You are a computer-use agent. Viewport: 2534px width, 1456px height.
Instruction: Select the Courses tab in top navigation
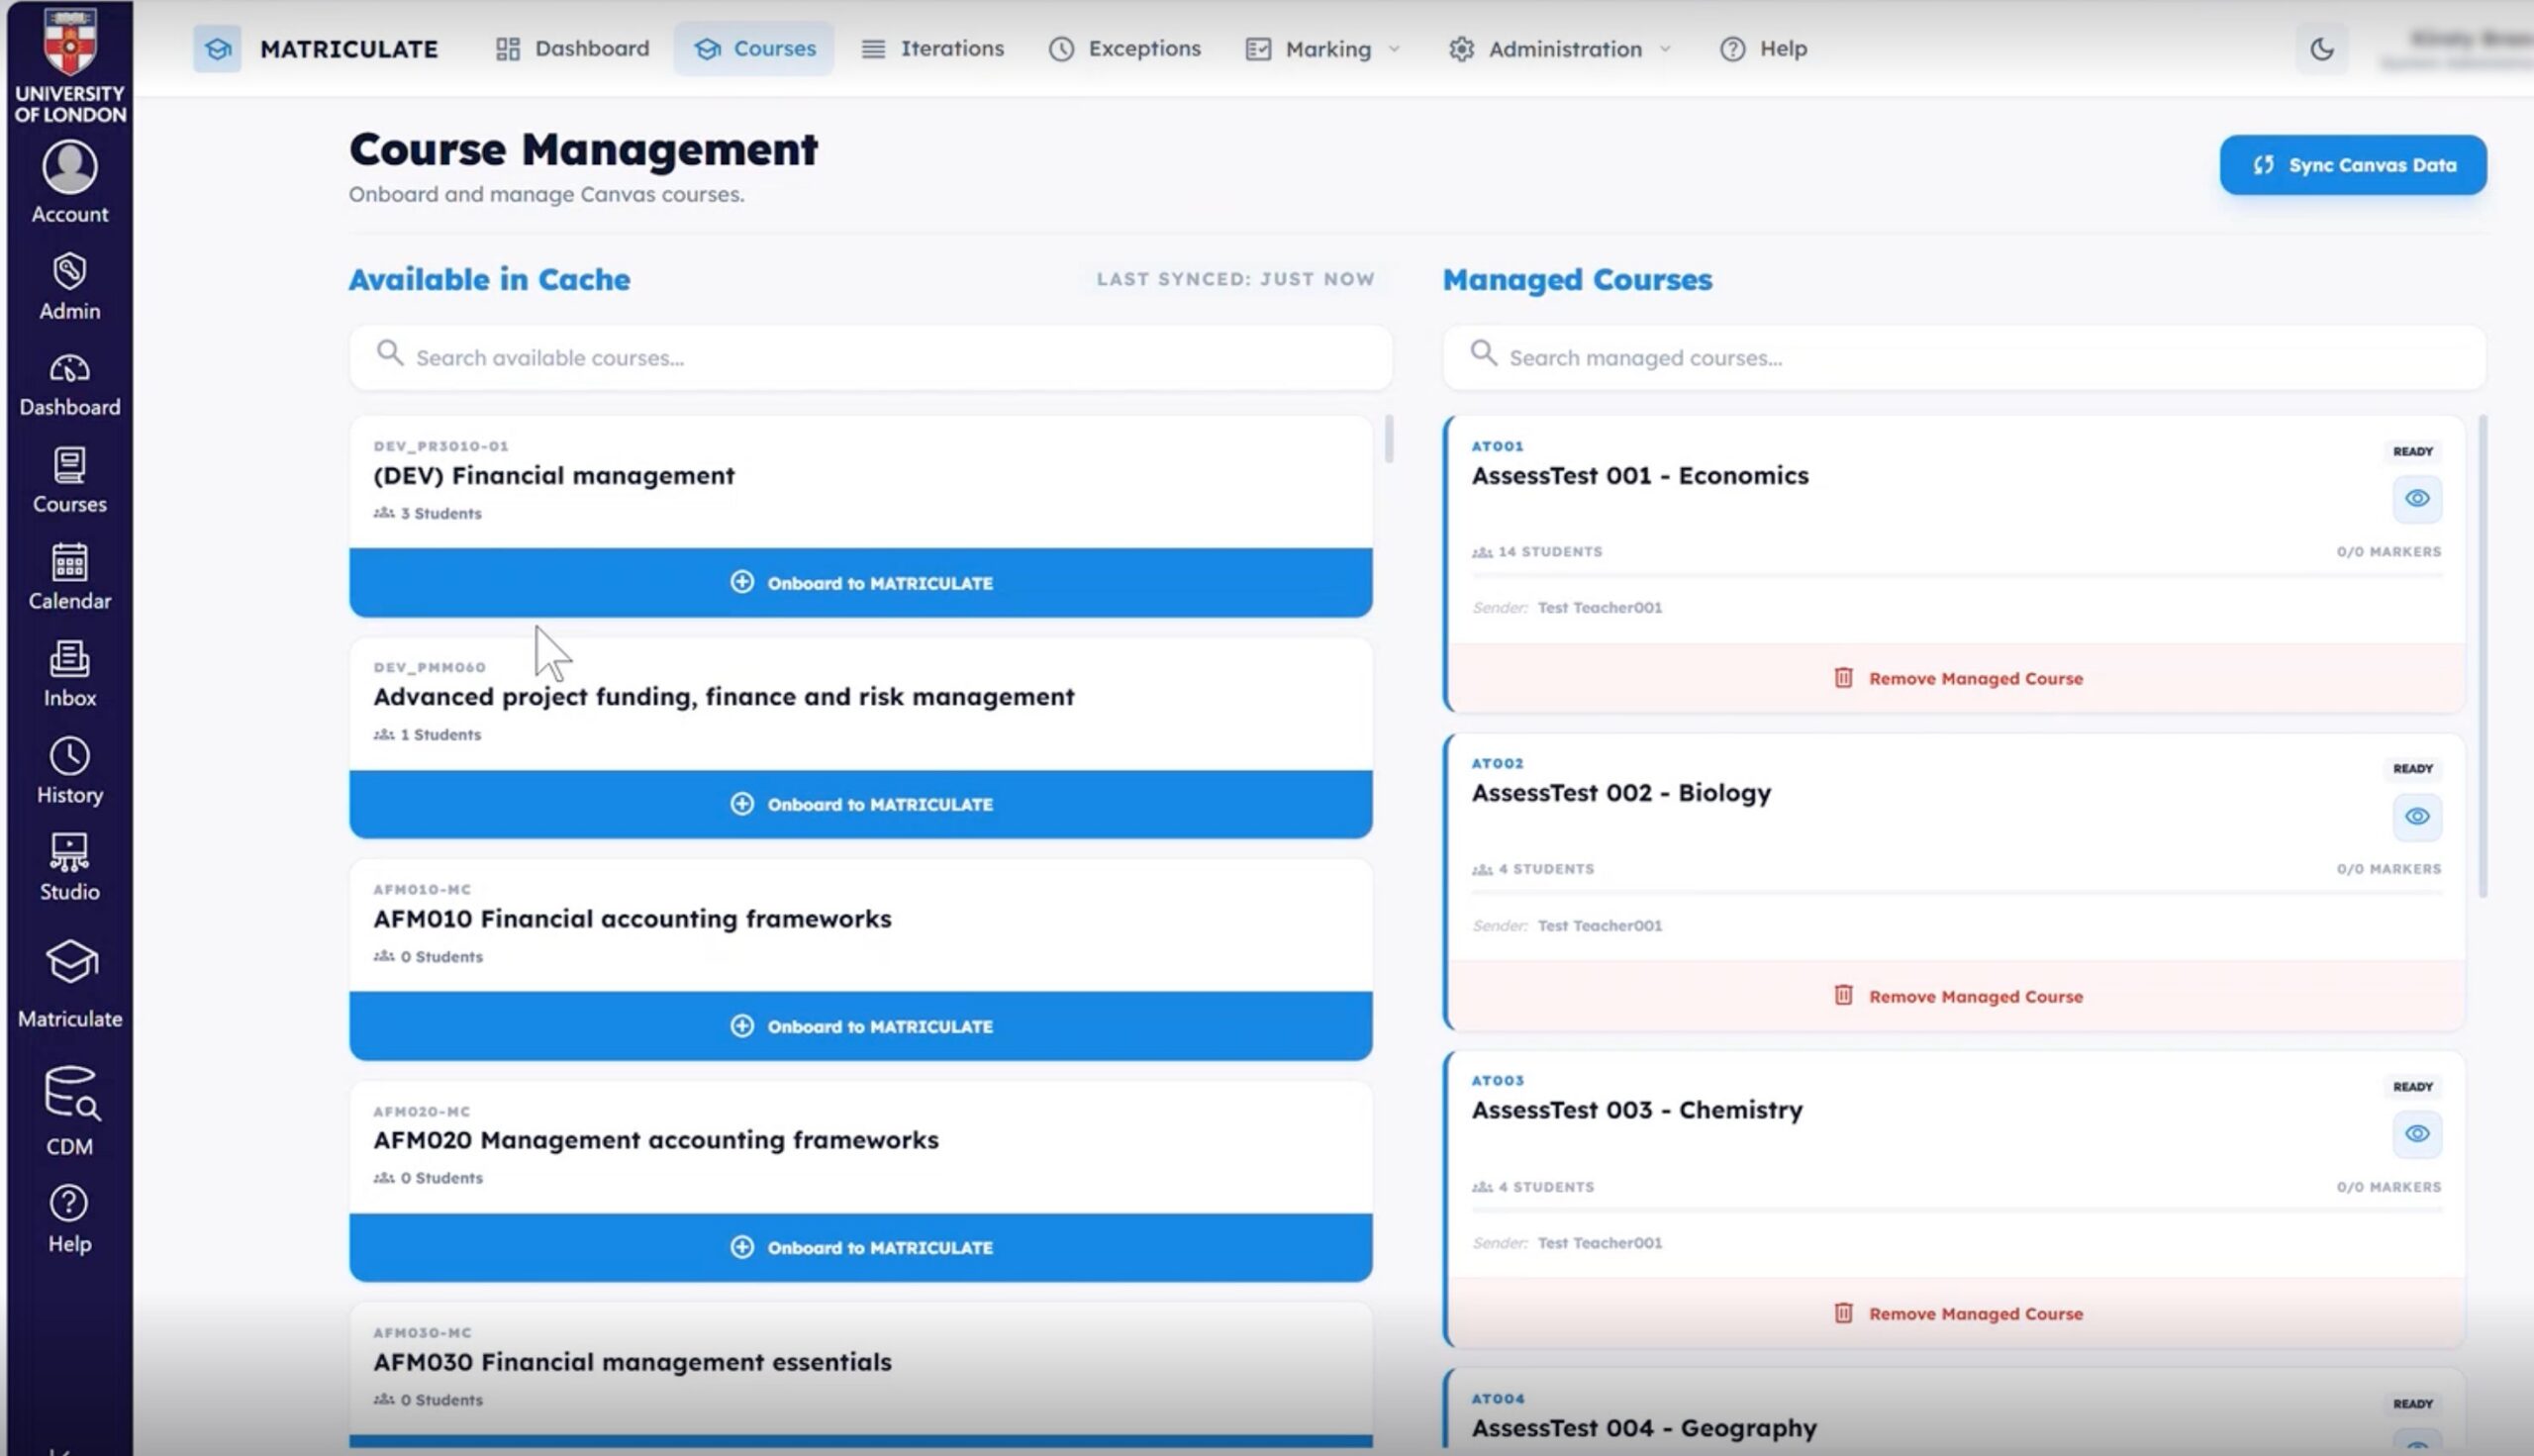[x=754, y=48]
